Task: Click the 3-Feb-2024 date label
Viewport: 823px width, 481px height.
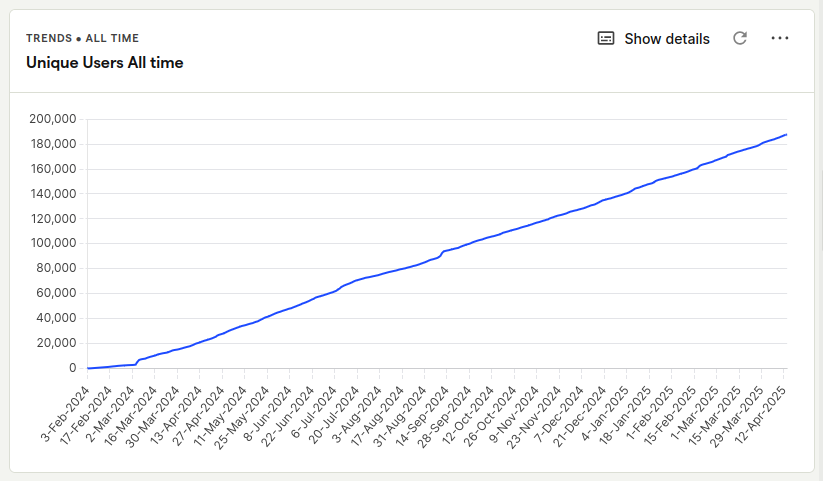Action: click(65, 414)
